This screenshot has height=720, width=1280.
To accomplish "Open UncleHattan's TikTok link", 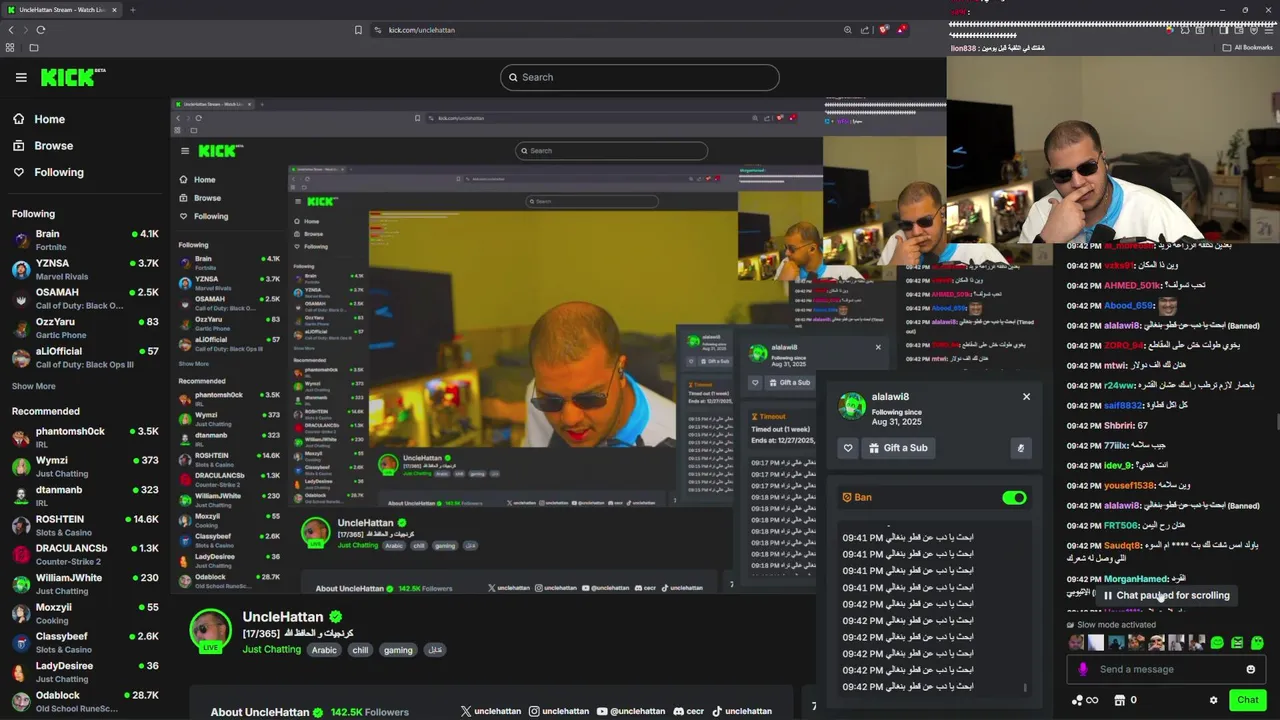I will pos(742,711).
